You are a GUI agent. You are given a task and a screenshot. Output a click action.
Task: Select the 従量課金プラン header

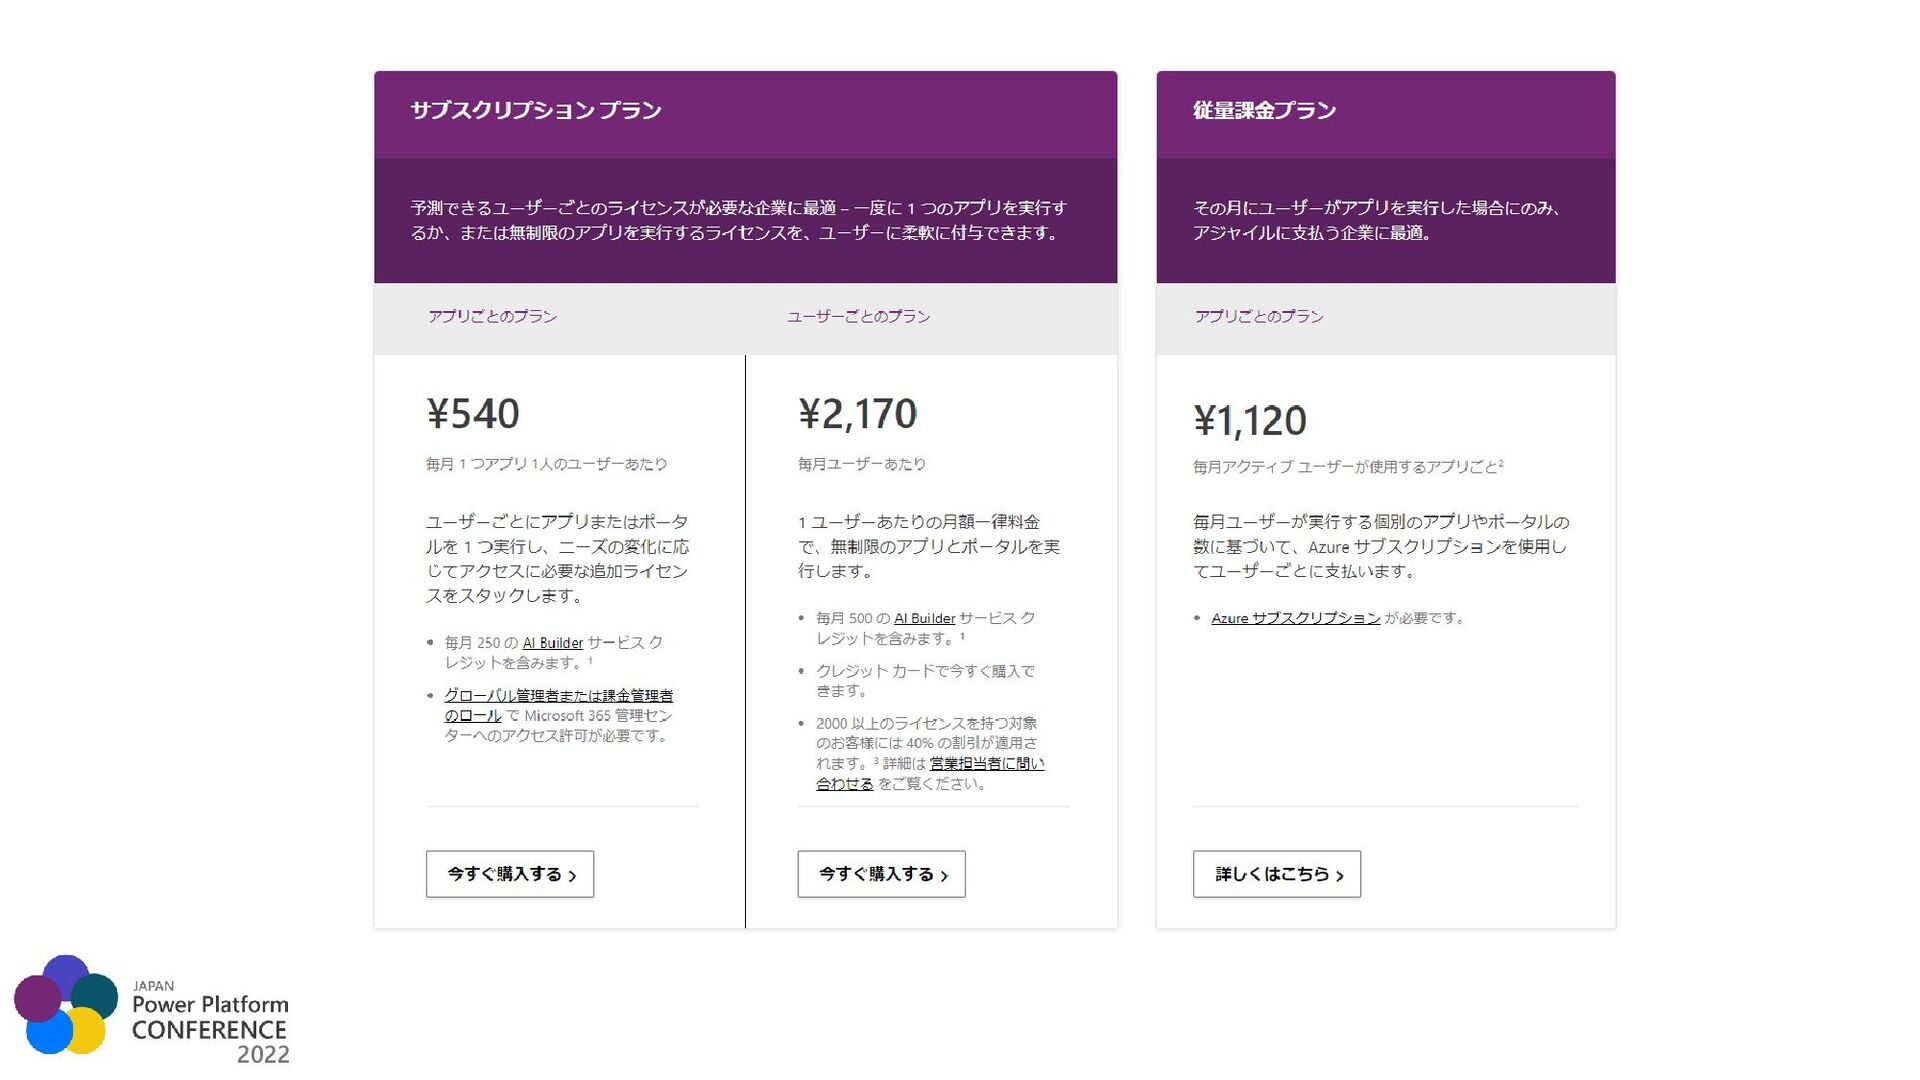[1264, 111]
